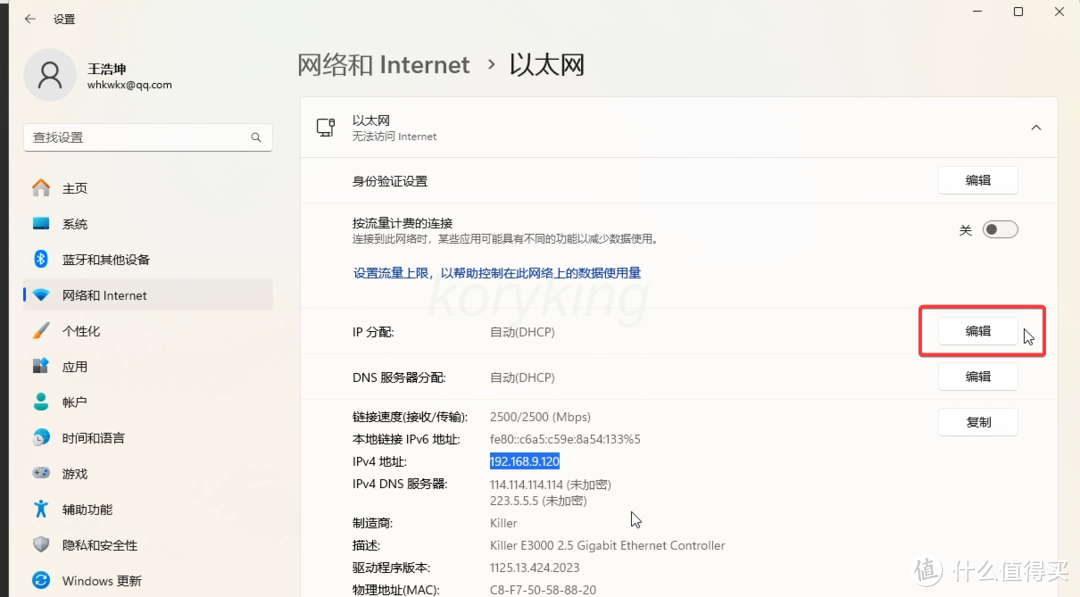Edit the DNS server assignment
Viewport: 1080px width, 597px height.
point(978,376)
